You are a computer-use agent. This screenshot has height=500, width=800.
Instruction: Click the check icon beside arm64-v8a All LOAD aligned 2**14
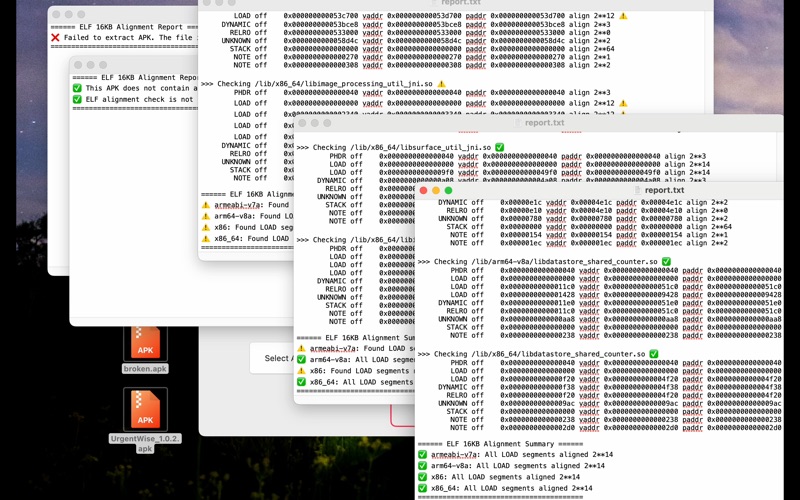(422, 466)
